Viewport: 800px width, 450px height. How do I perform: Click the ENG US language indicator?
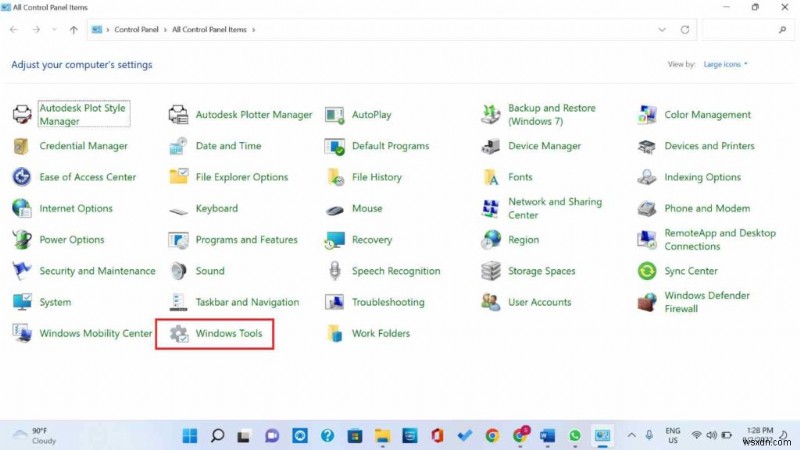tap(672, 436)
